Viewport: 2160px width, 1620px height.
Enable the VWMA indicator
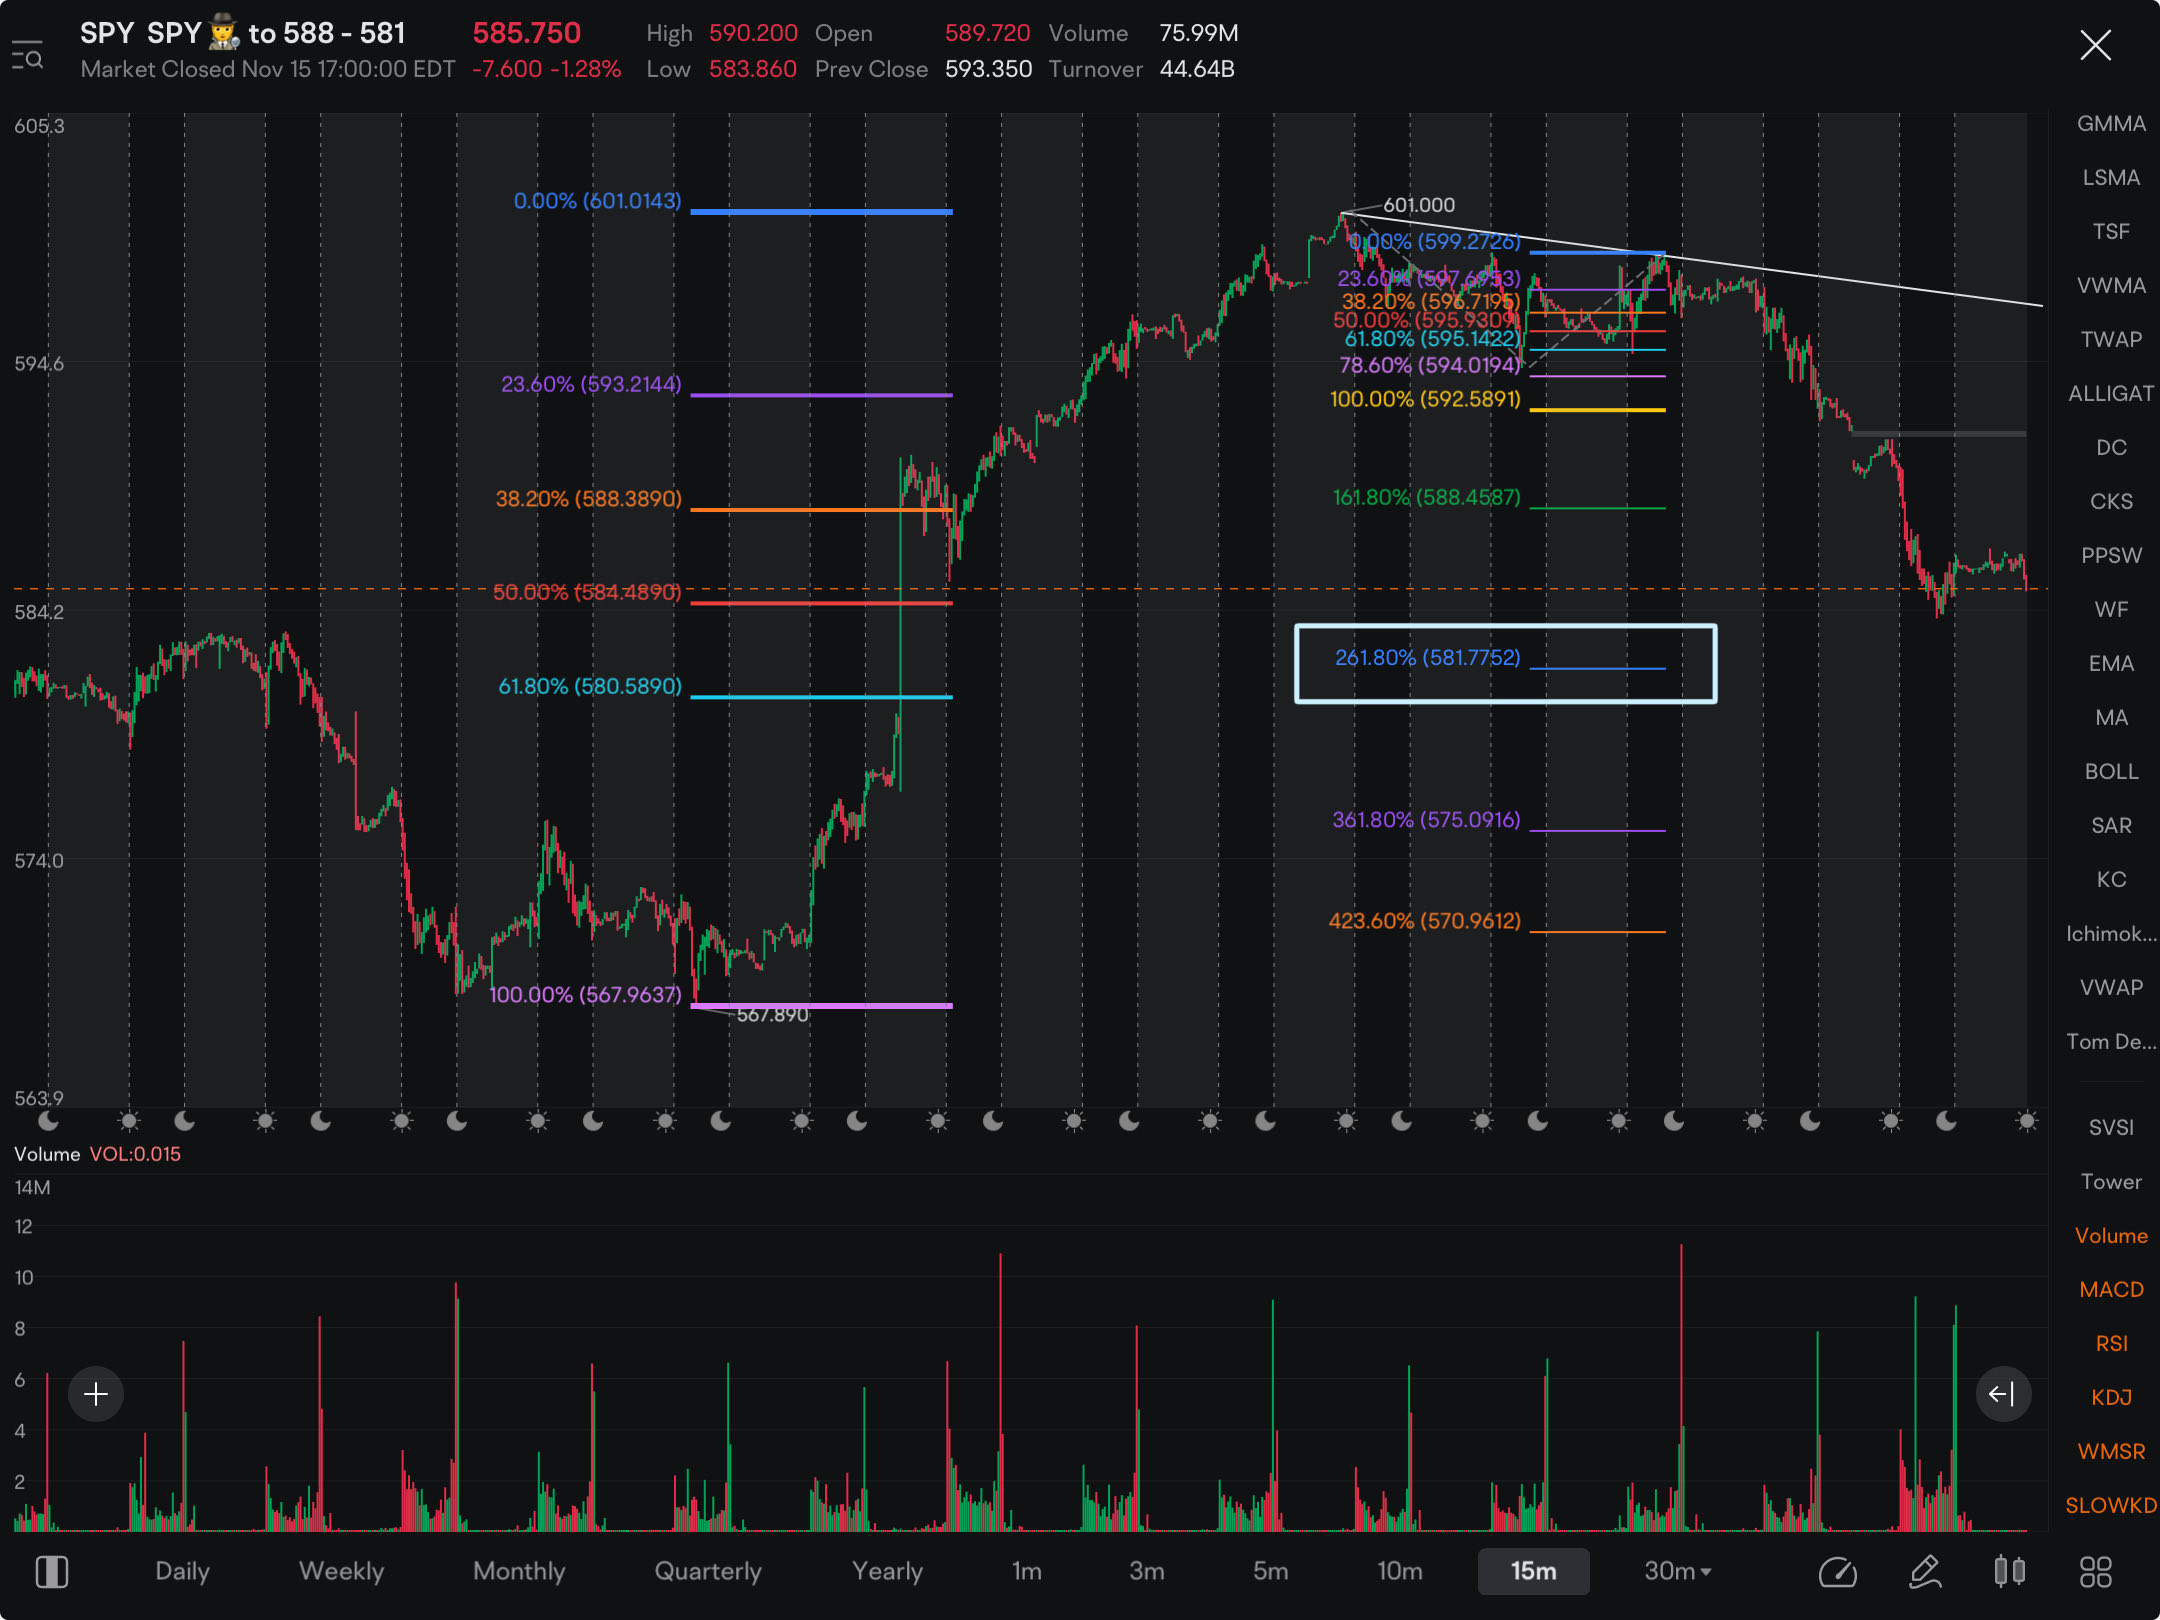(2111, 285)
